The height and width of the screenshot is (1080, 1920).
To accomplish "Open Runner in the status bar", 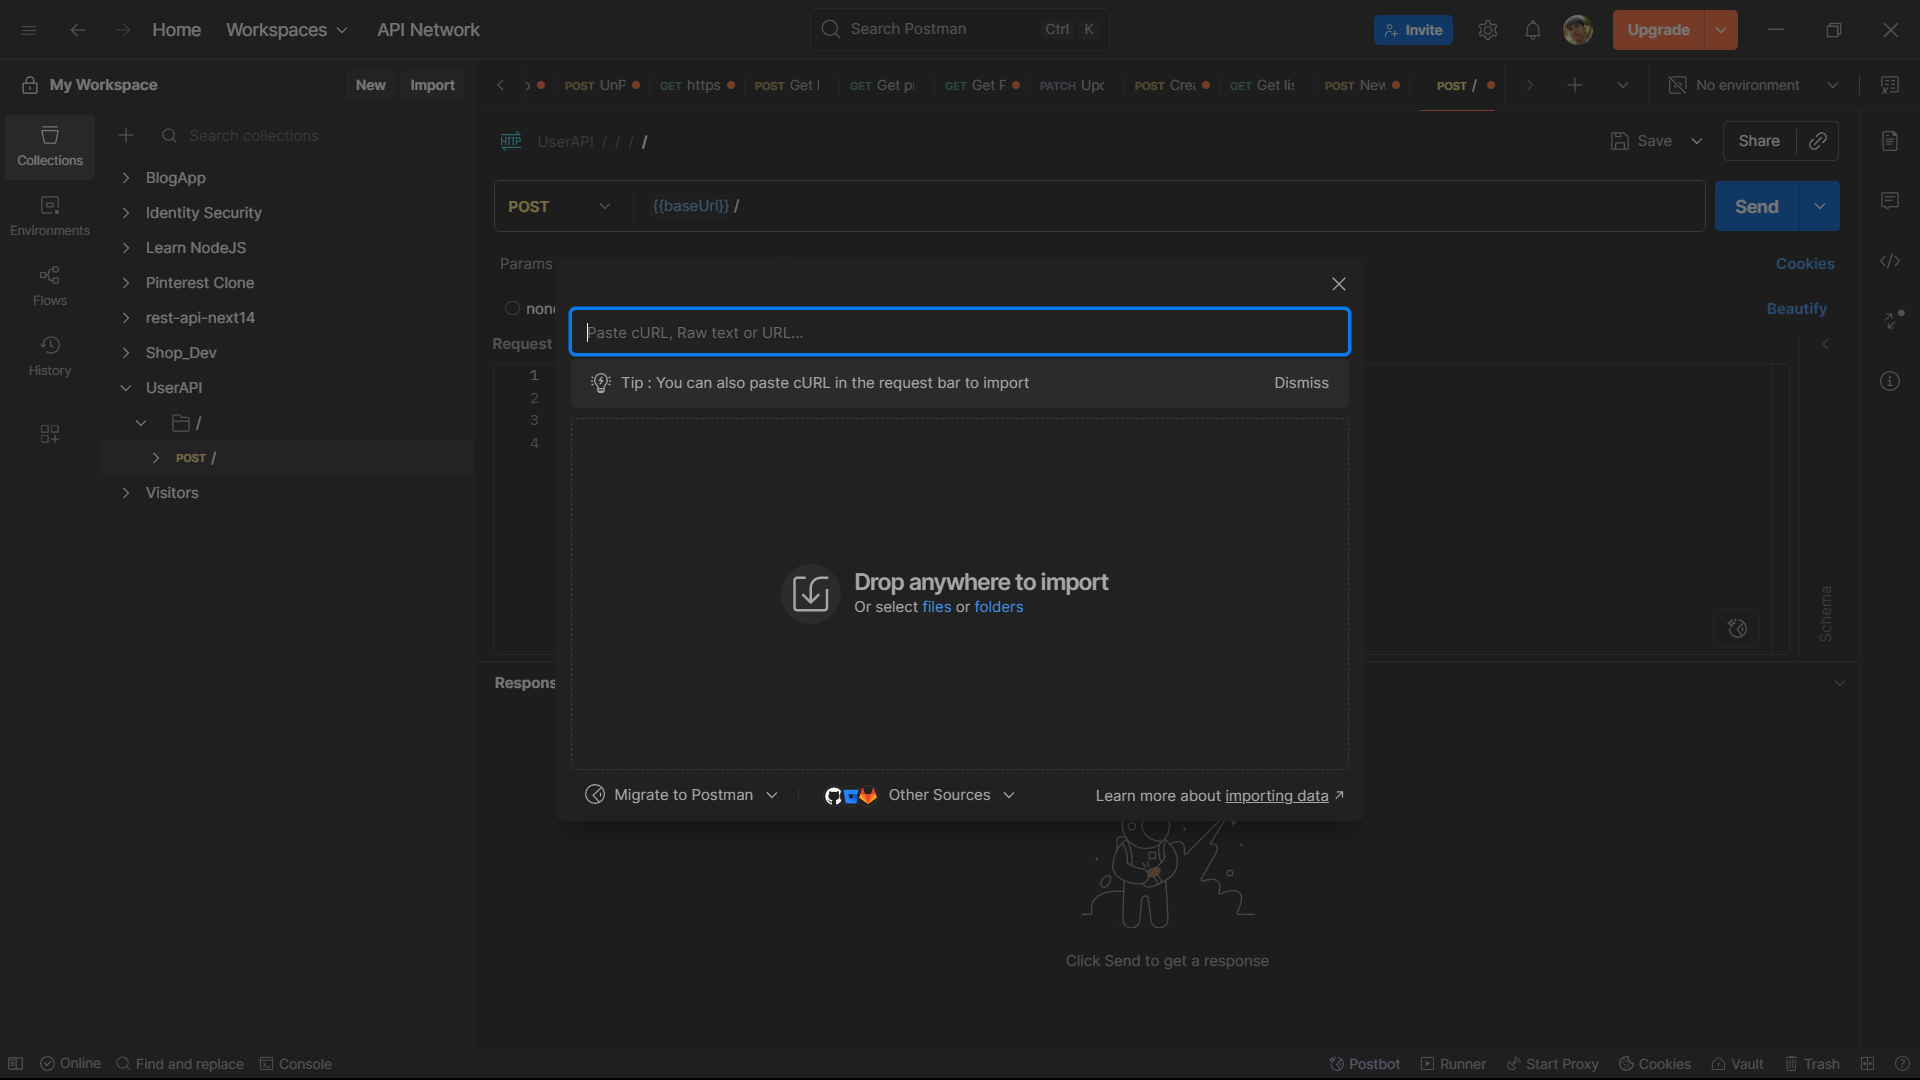I will click(1453, 1064).
